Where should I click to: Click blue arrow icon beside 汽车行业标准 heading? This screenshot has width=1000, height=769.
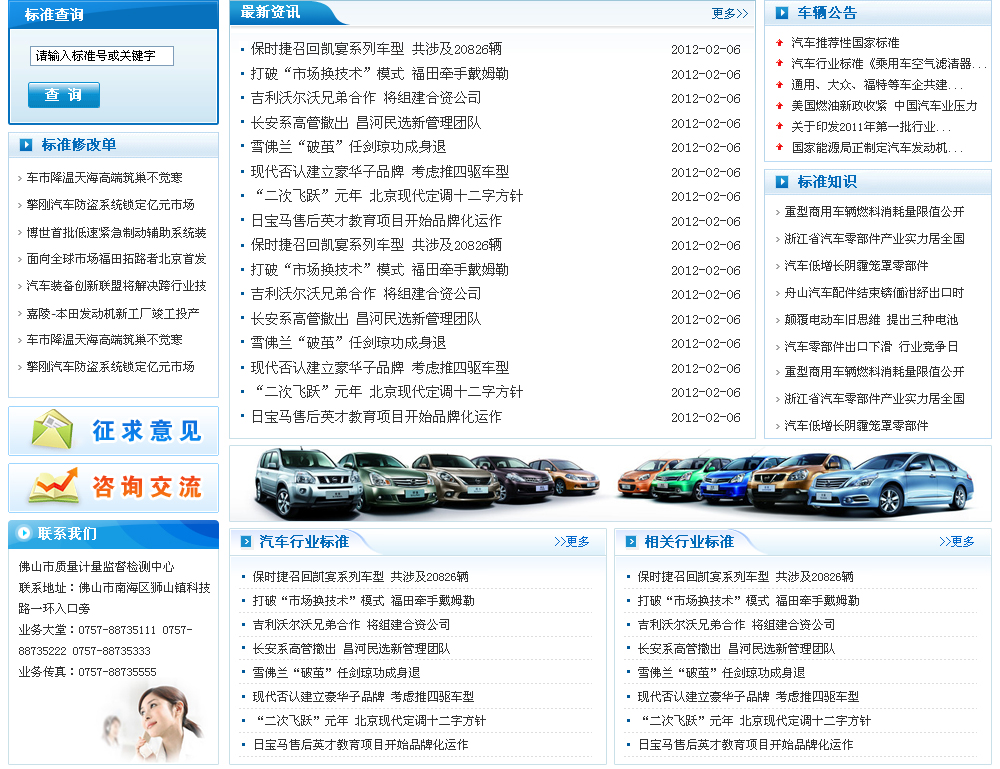tap(245, 542)
